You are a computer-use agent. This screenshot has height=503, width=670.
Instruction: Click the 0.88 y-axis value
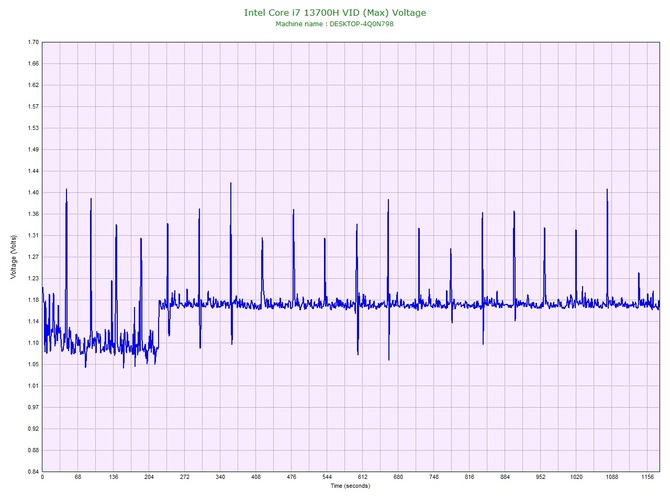coord(33,450)
